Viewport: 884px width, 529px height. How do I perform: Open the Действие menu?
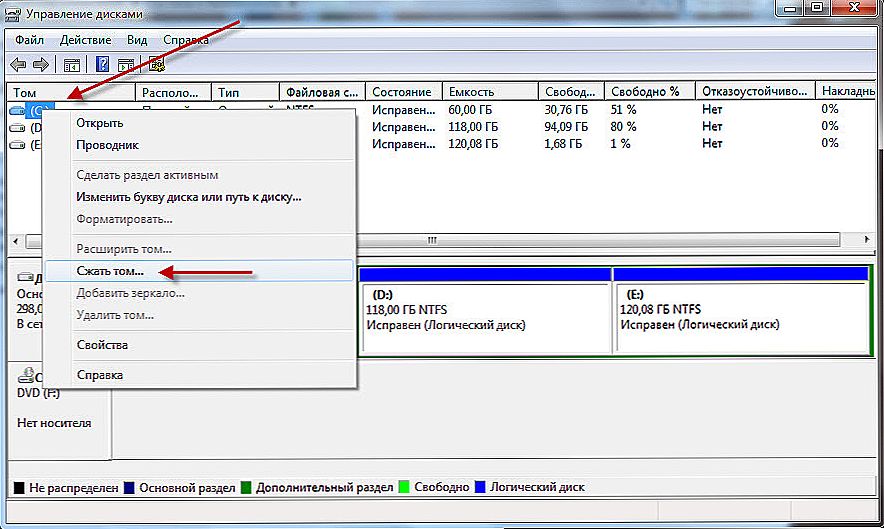(x=87, y=39)
